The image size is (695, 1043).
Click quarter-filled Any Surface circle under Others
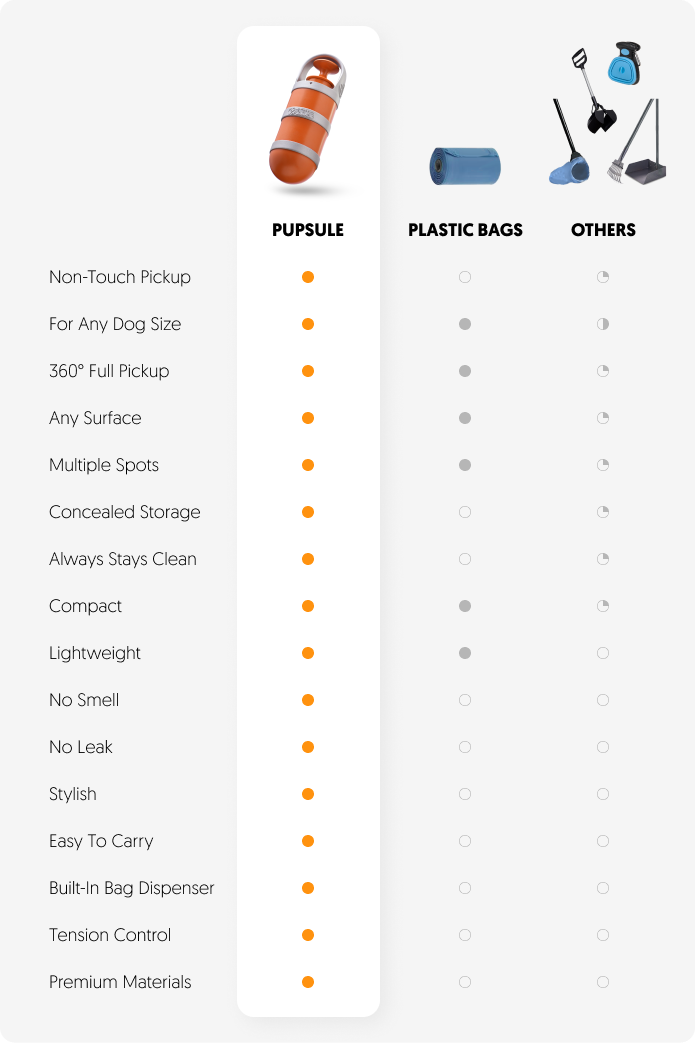[603, 418]
